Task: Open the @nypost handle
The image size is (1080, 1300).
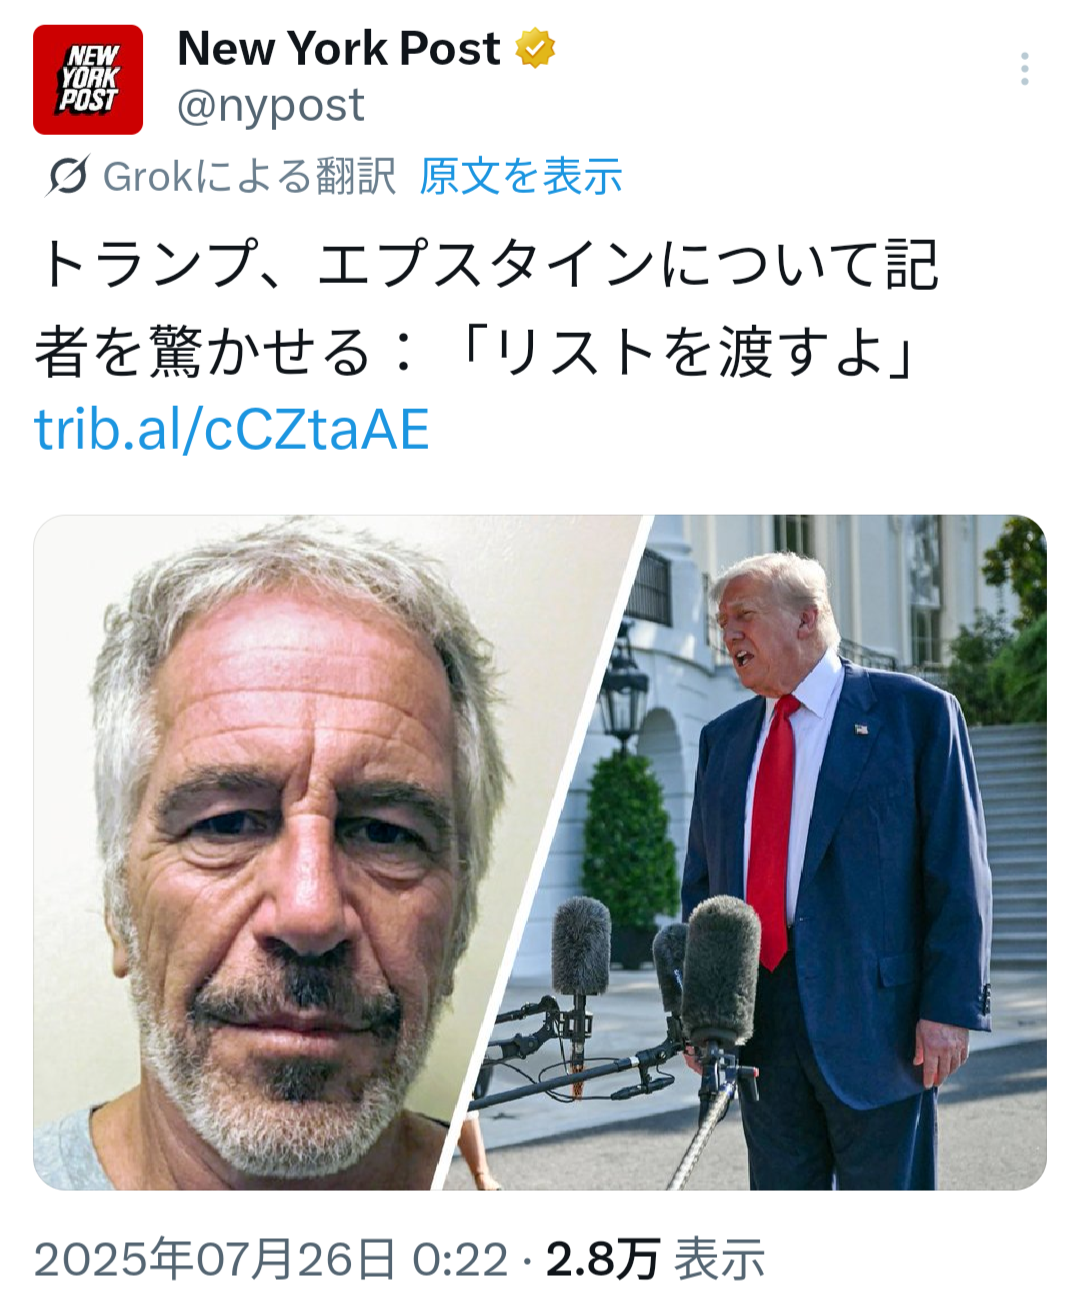Action: (271, 105)
